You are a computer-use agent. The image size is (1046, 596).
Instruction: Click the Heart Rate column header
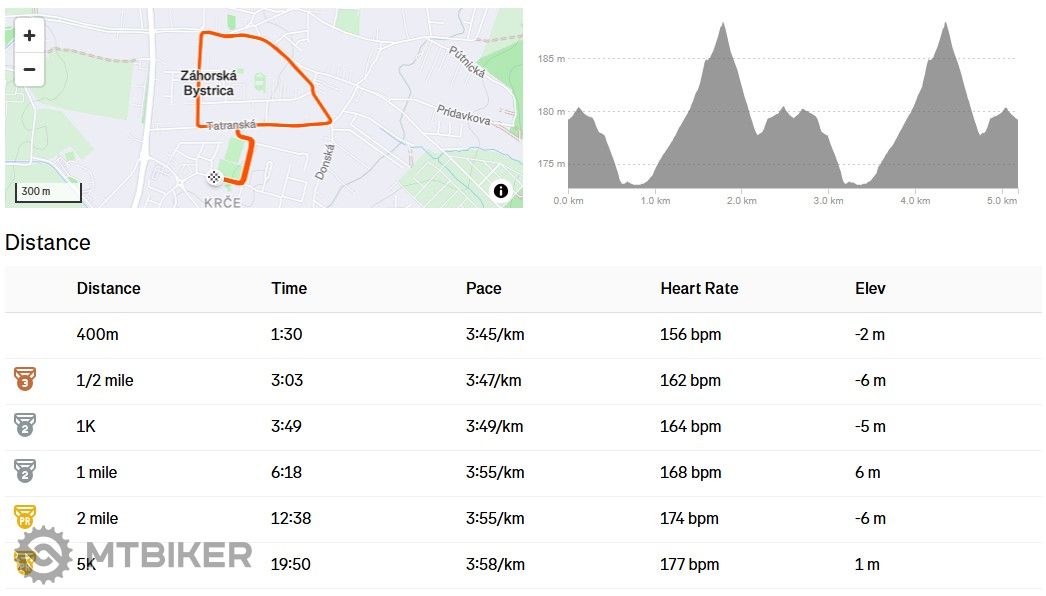pos(699,288)
